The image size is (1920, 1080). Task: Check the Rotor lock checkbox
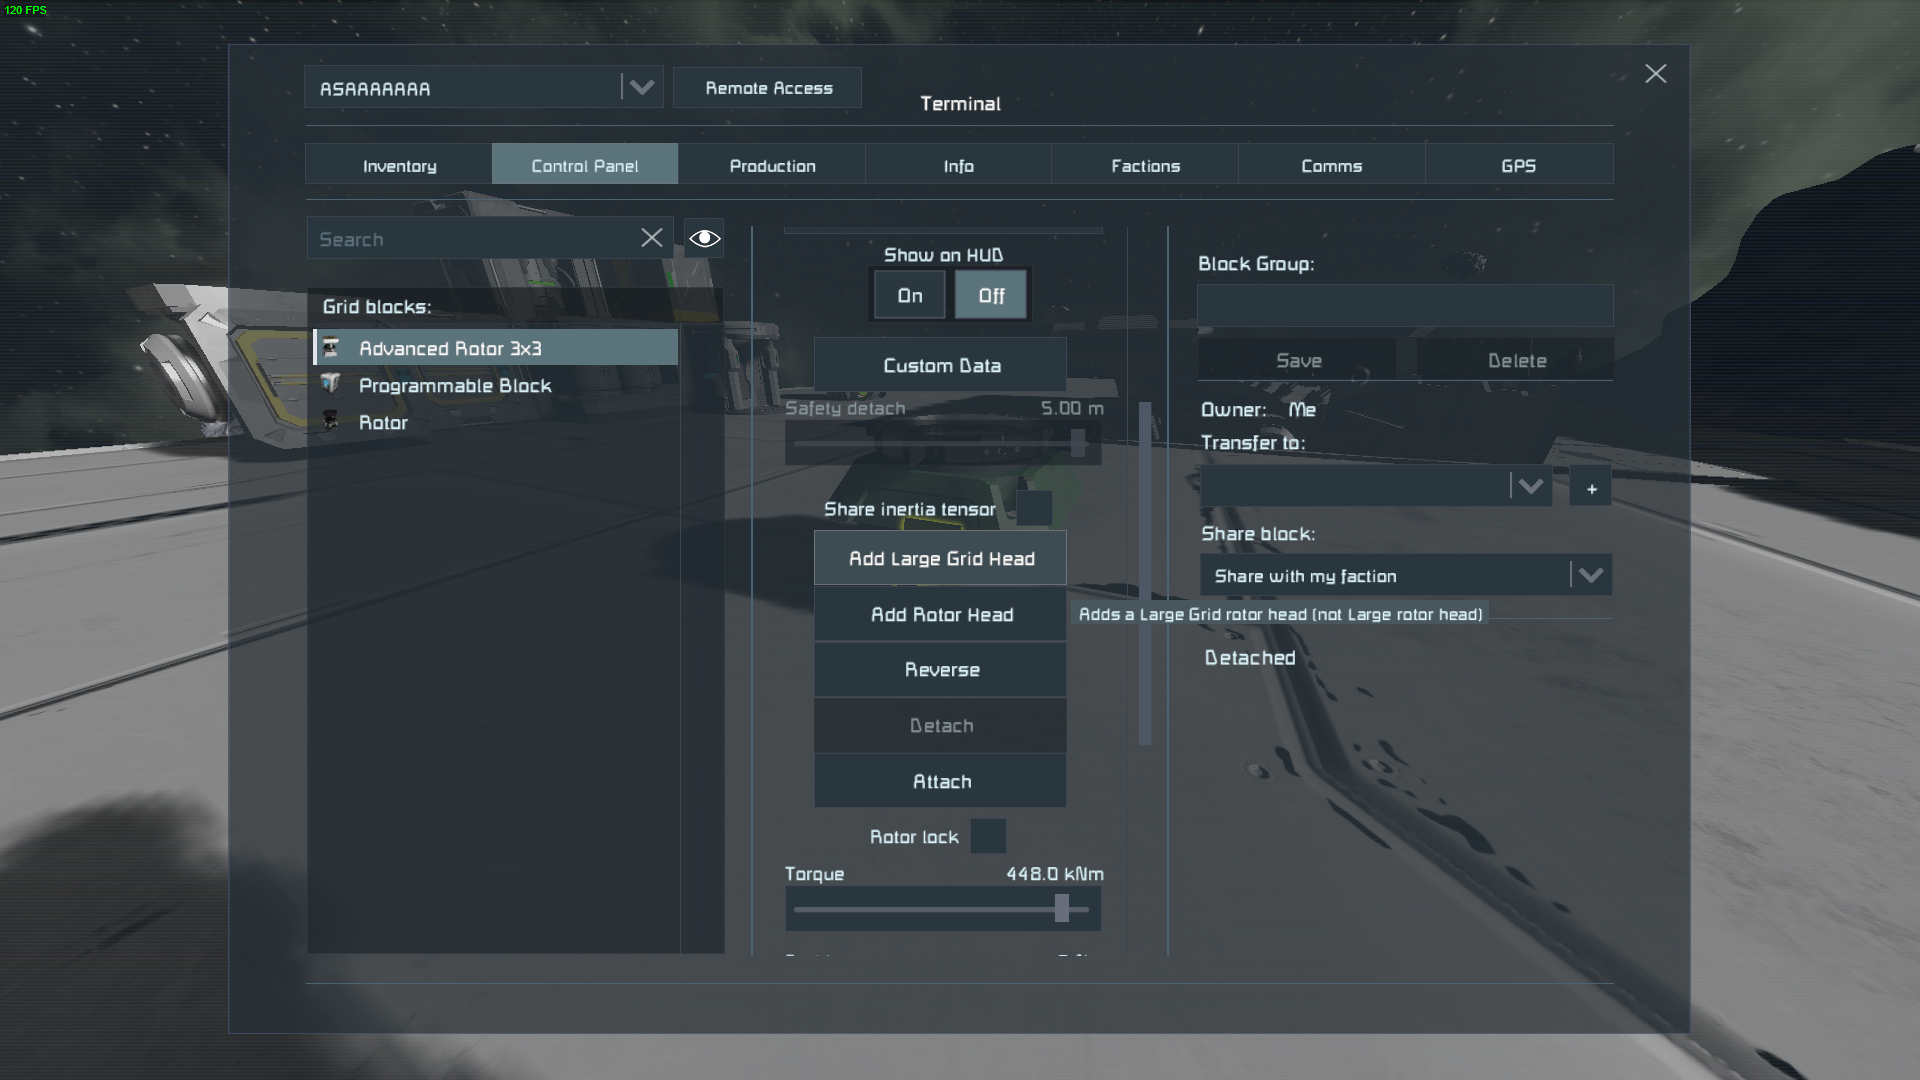(x=988, y=837)
